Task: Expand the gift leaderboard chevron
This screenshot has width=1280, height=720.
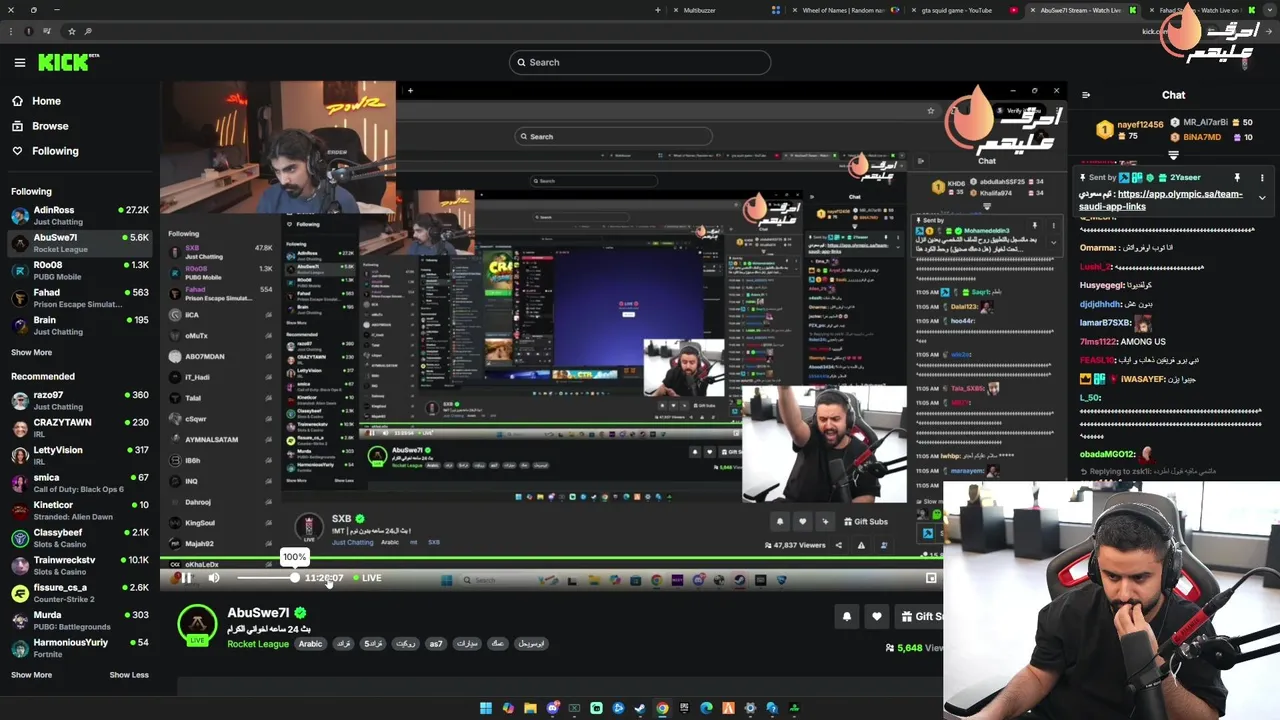Action: [x=1174, y=155]
